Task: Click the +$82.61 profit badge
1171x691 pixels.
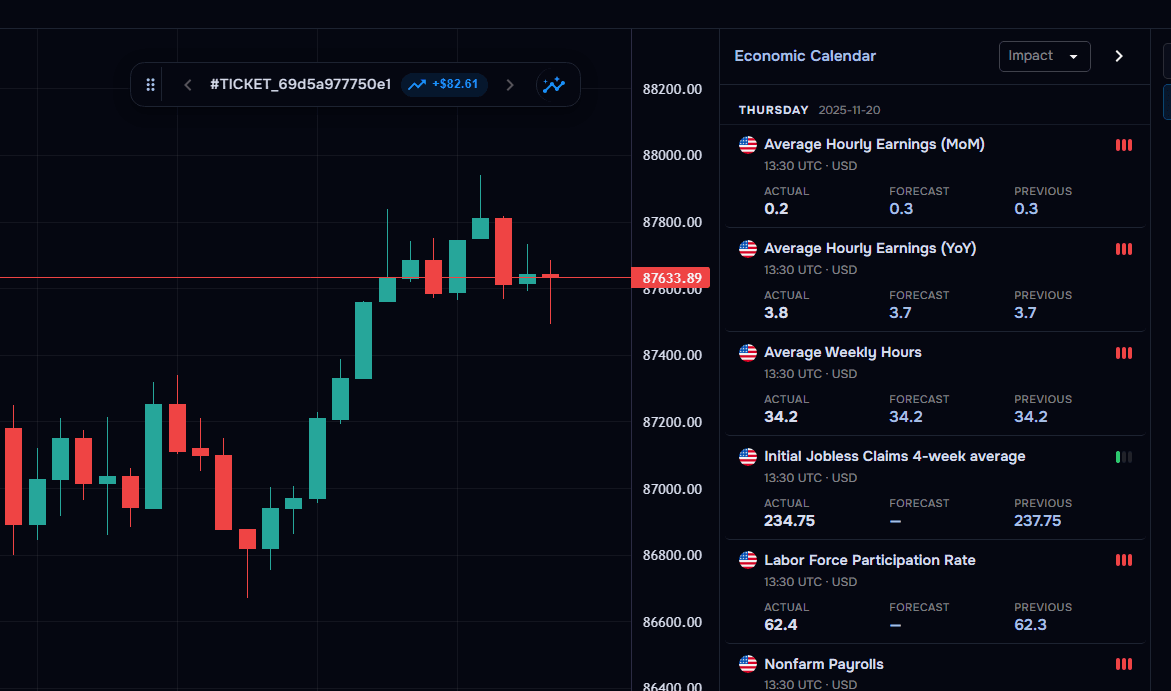Action: (x=443, y=84)
